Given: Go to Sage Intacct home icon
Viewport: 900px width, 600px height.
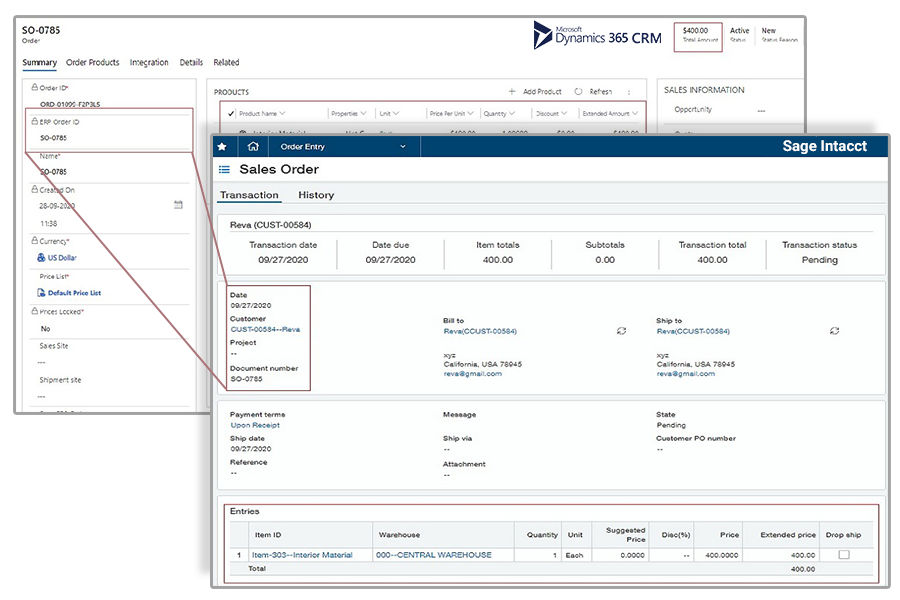Looking at the screenshot, I should coord(253,147).
